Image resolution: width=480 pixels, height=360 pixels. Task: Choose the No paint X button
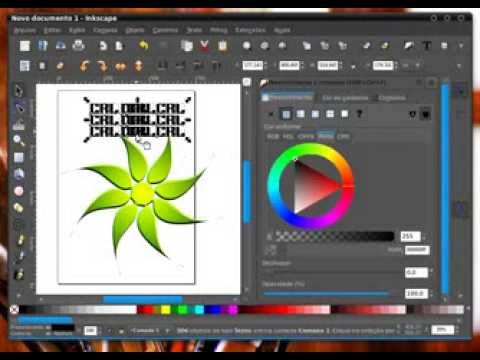tap(271, 115)
